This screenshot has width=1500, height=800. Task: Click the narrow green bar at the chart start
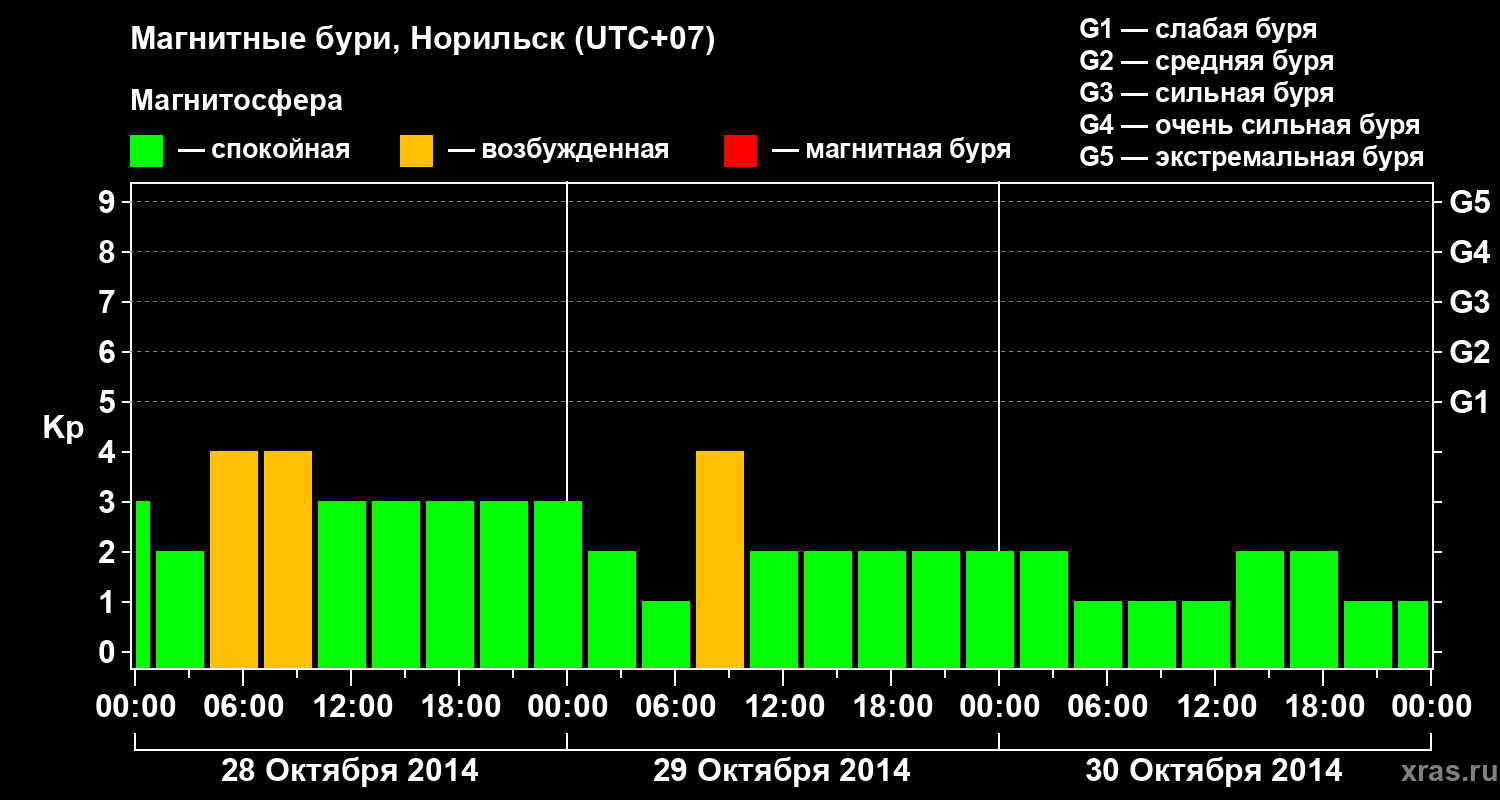click(x=142, y=584)
